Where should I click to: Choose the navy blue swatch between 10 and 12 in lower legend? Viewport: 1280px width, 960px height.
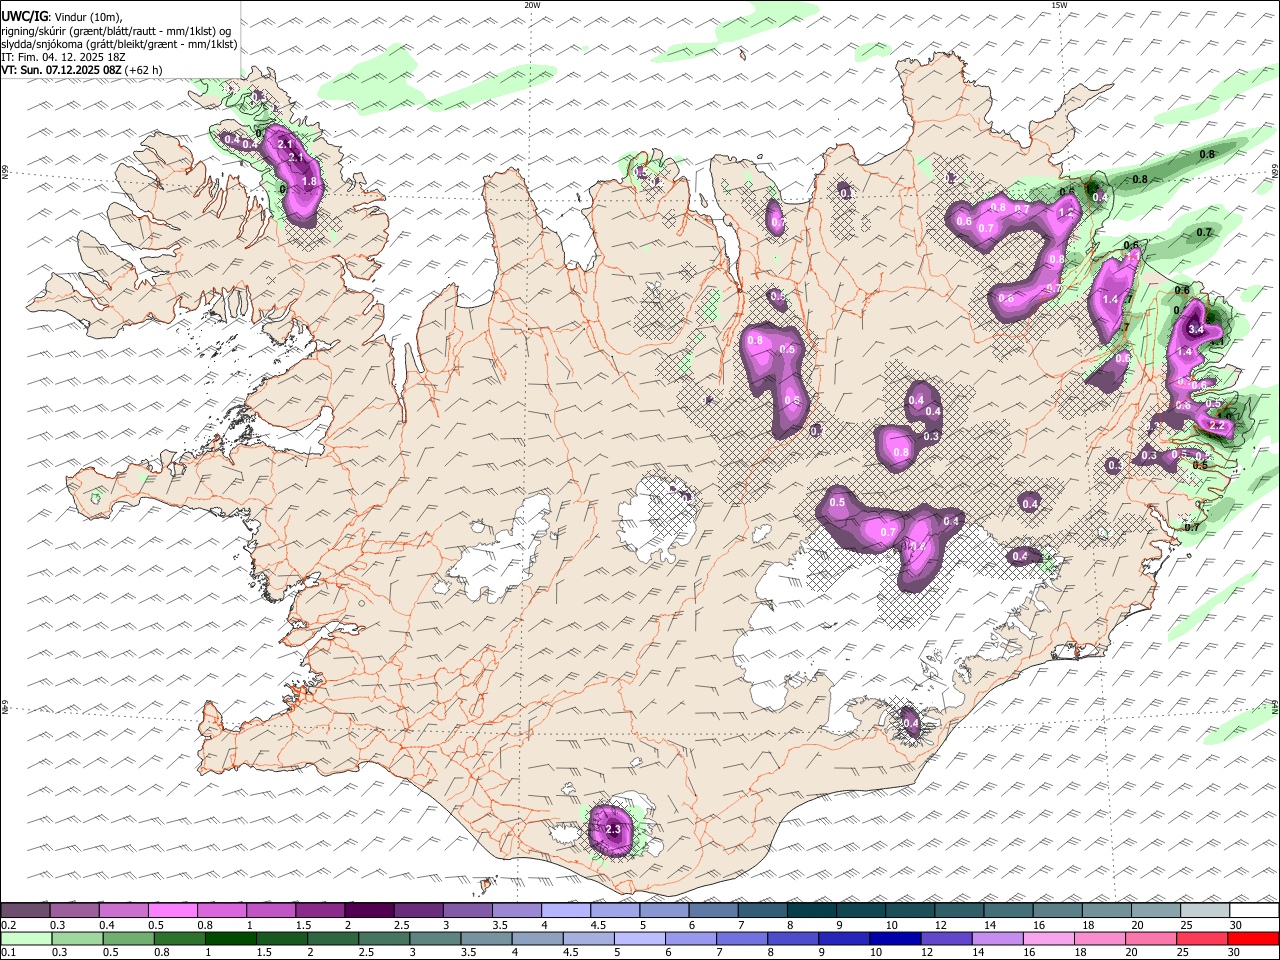(895, 939)
